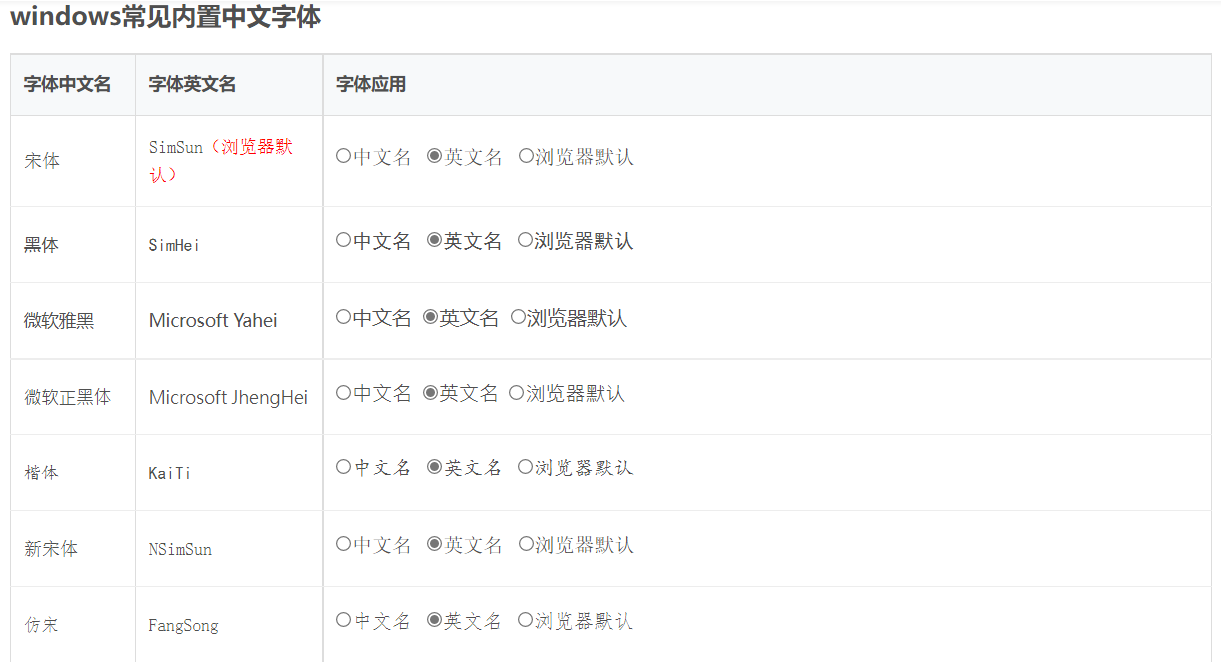Viewport: 1221px width, 668px height.
Task: Click the Microsoft Yahei font name cell
Action: tap(213, 320)
